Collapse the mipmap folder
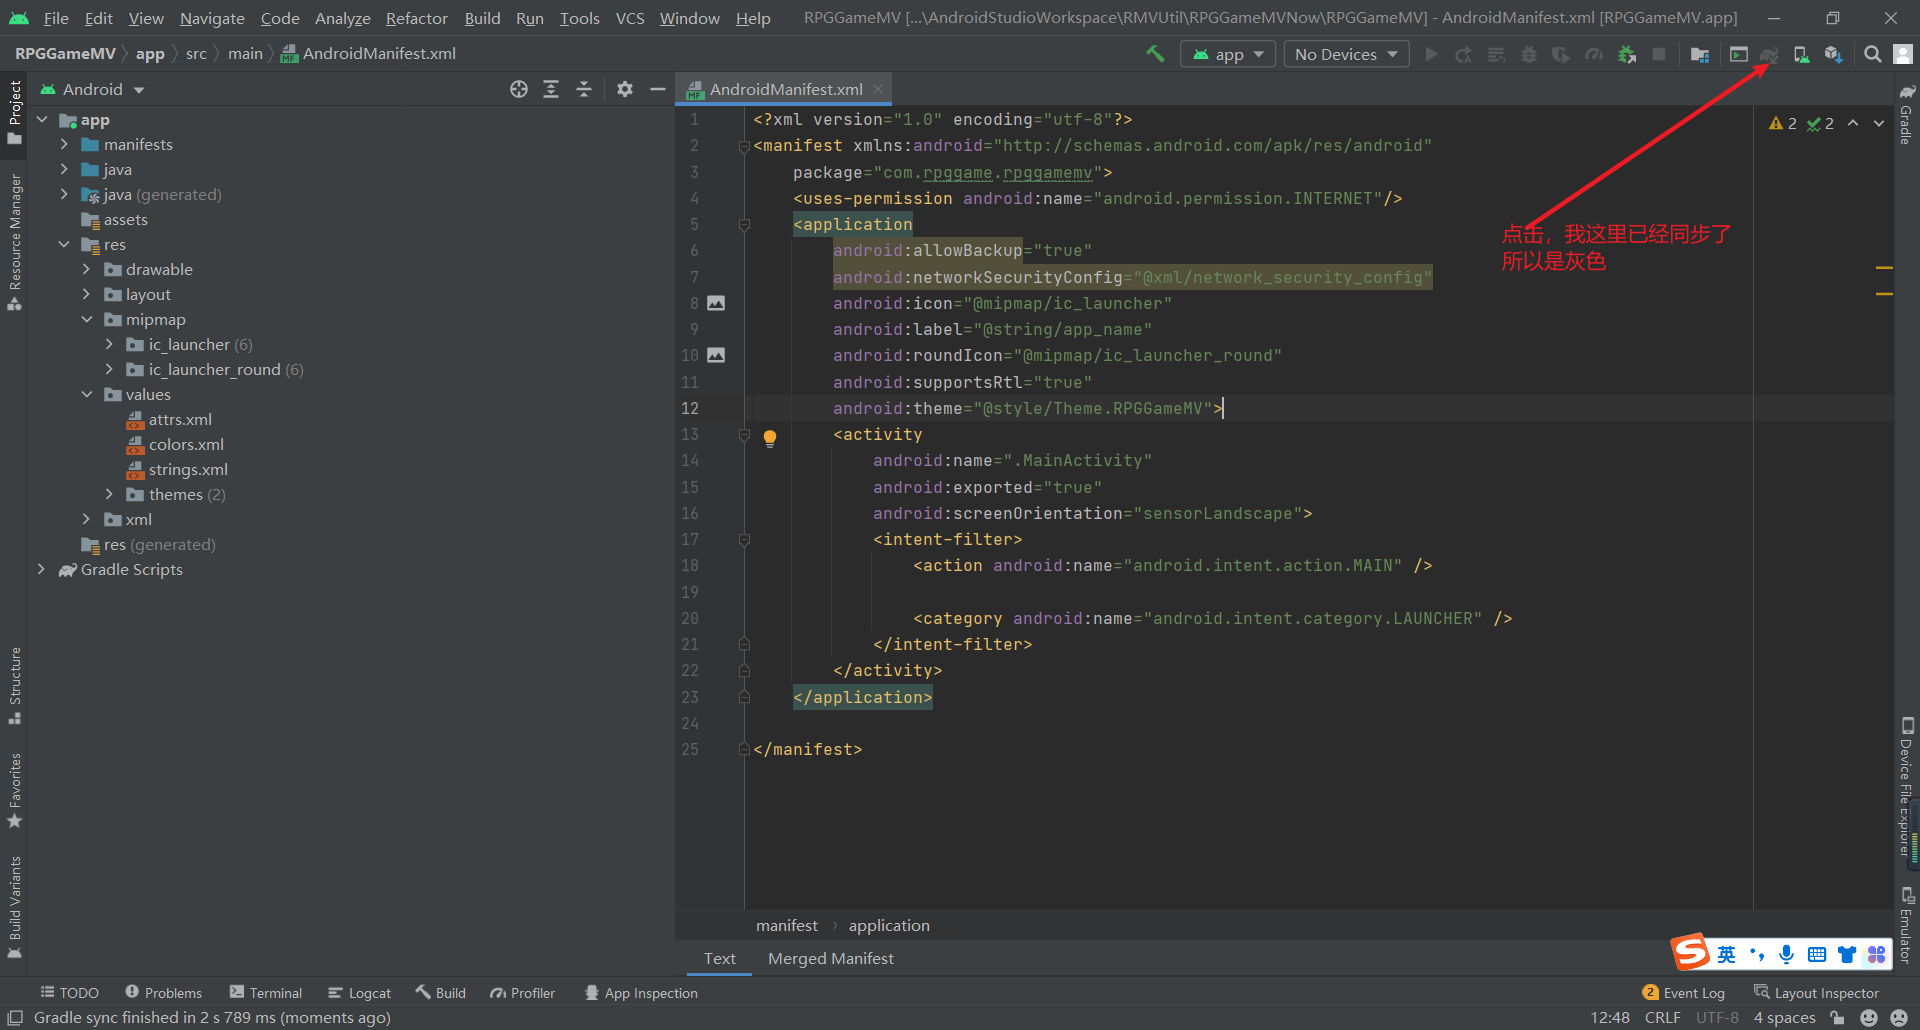 click(87, 319)
